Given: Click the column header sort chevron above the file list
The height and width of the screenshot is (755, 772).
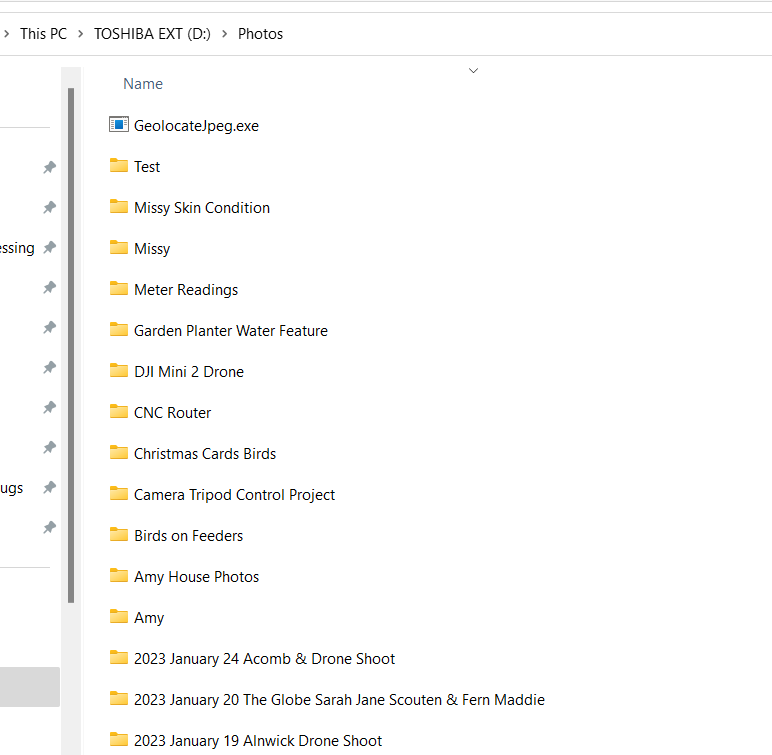Looking at the screenshot, I should pyautogui.click(x=474, y=70).
